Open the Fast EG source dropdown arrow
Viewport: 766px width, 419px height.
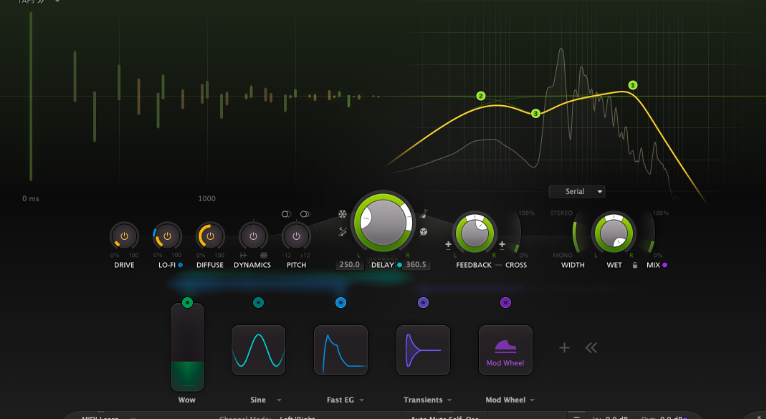(362, 400)
